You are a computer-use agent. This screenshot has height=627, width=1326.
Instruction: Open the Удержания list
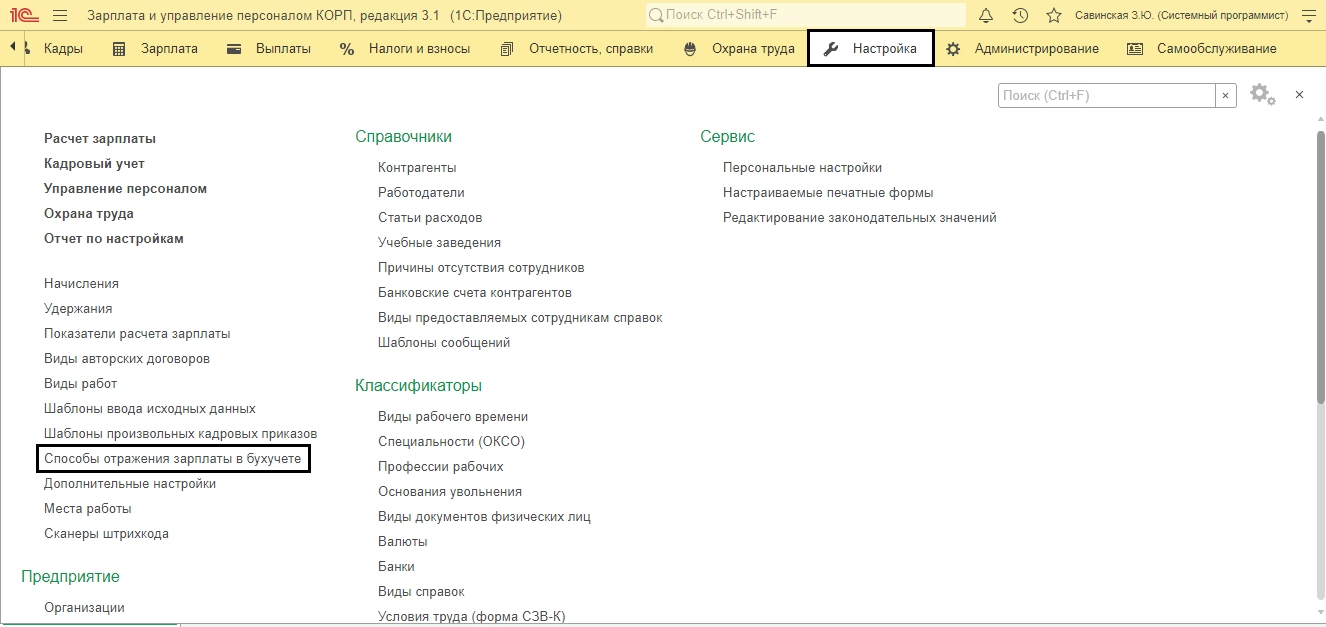coord(78,308)
